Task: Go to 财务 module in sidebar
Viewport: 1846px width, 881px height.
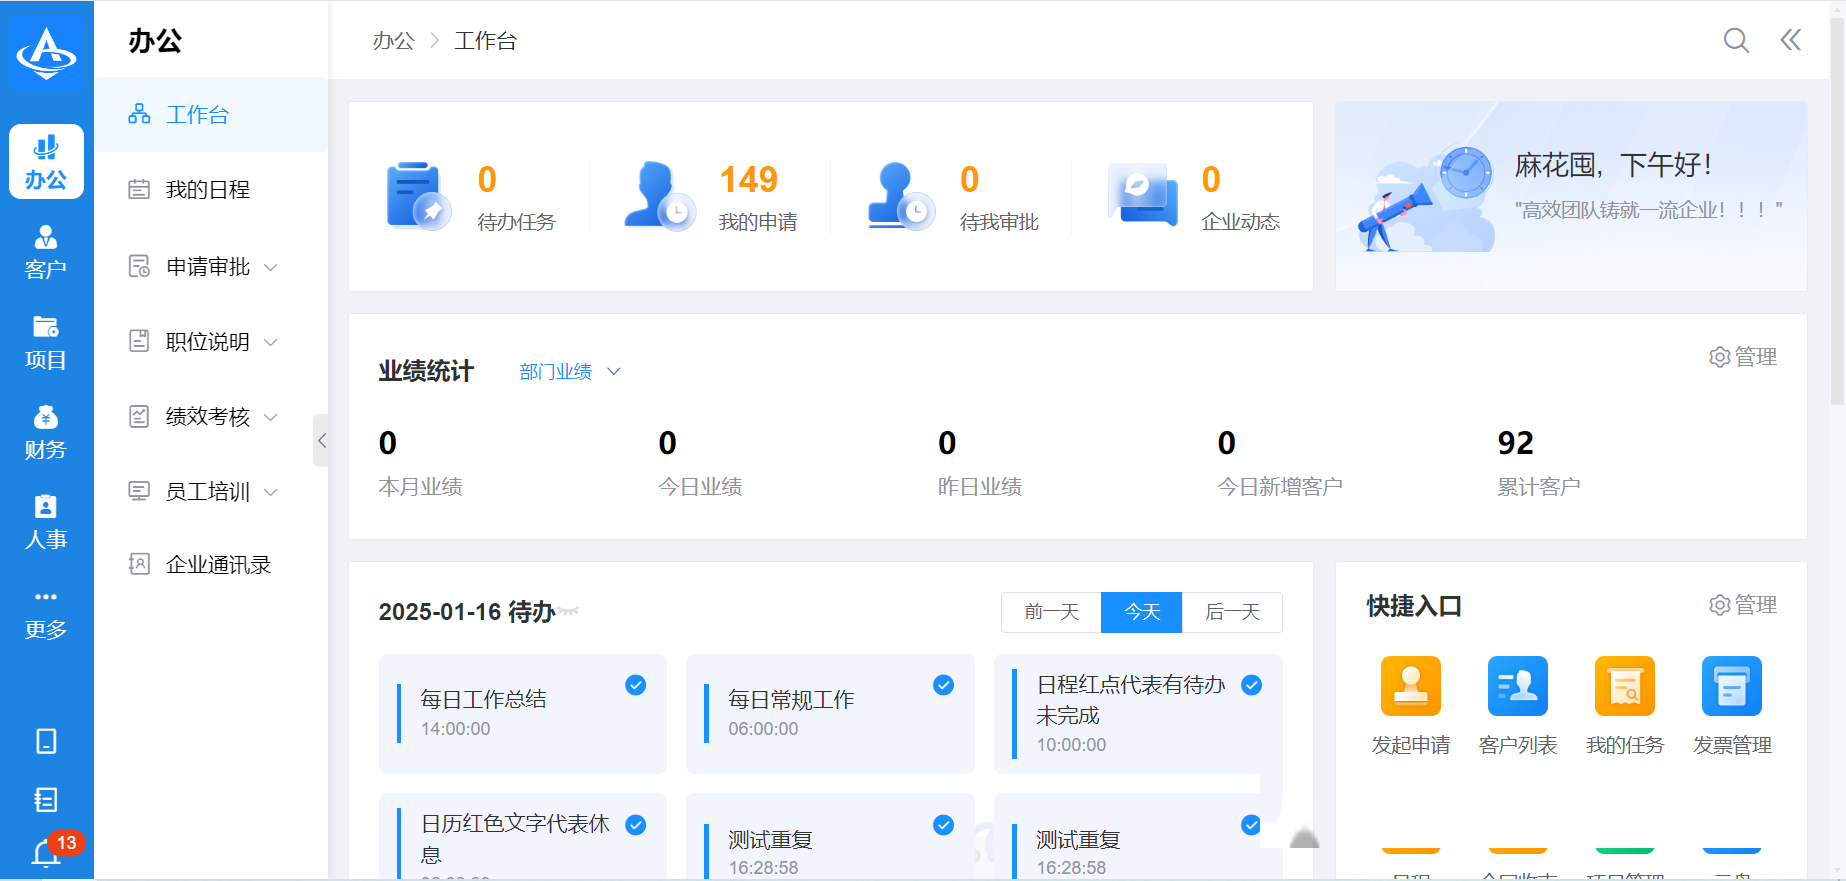Action: click(x=46, y=432)
